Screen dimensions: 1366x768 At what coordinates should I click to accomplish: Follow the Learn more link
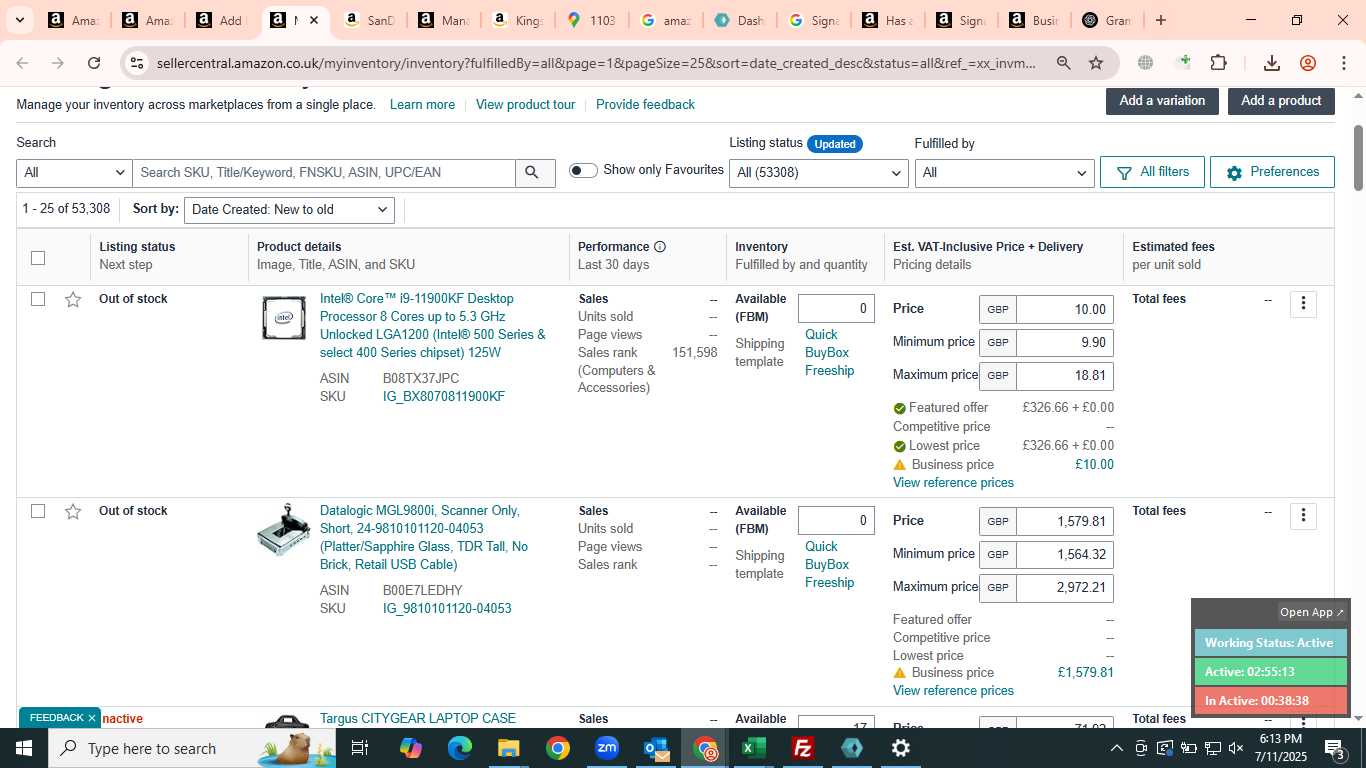(422, 105)
